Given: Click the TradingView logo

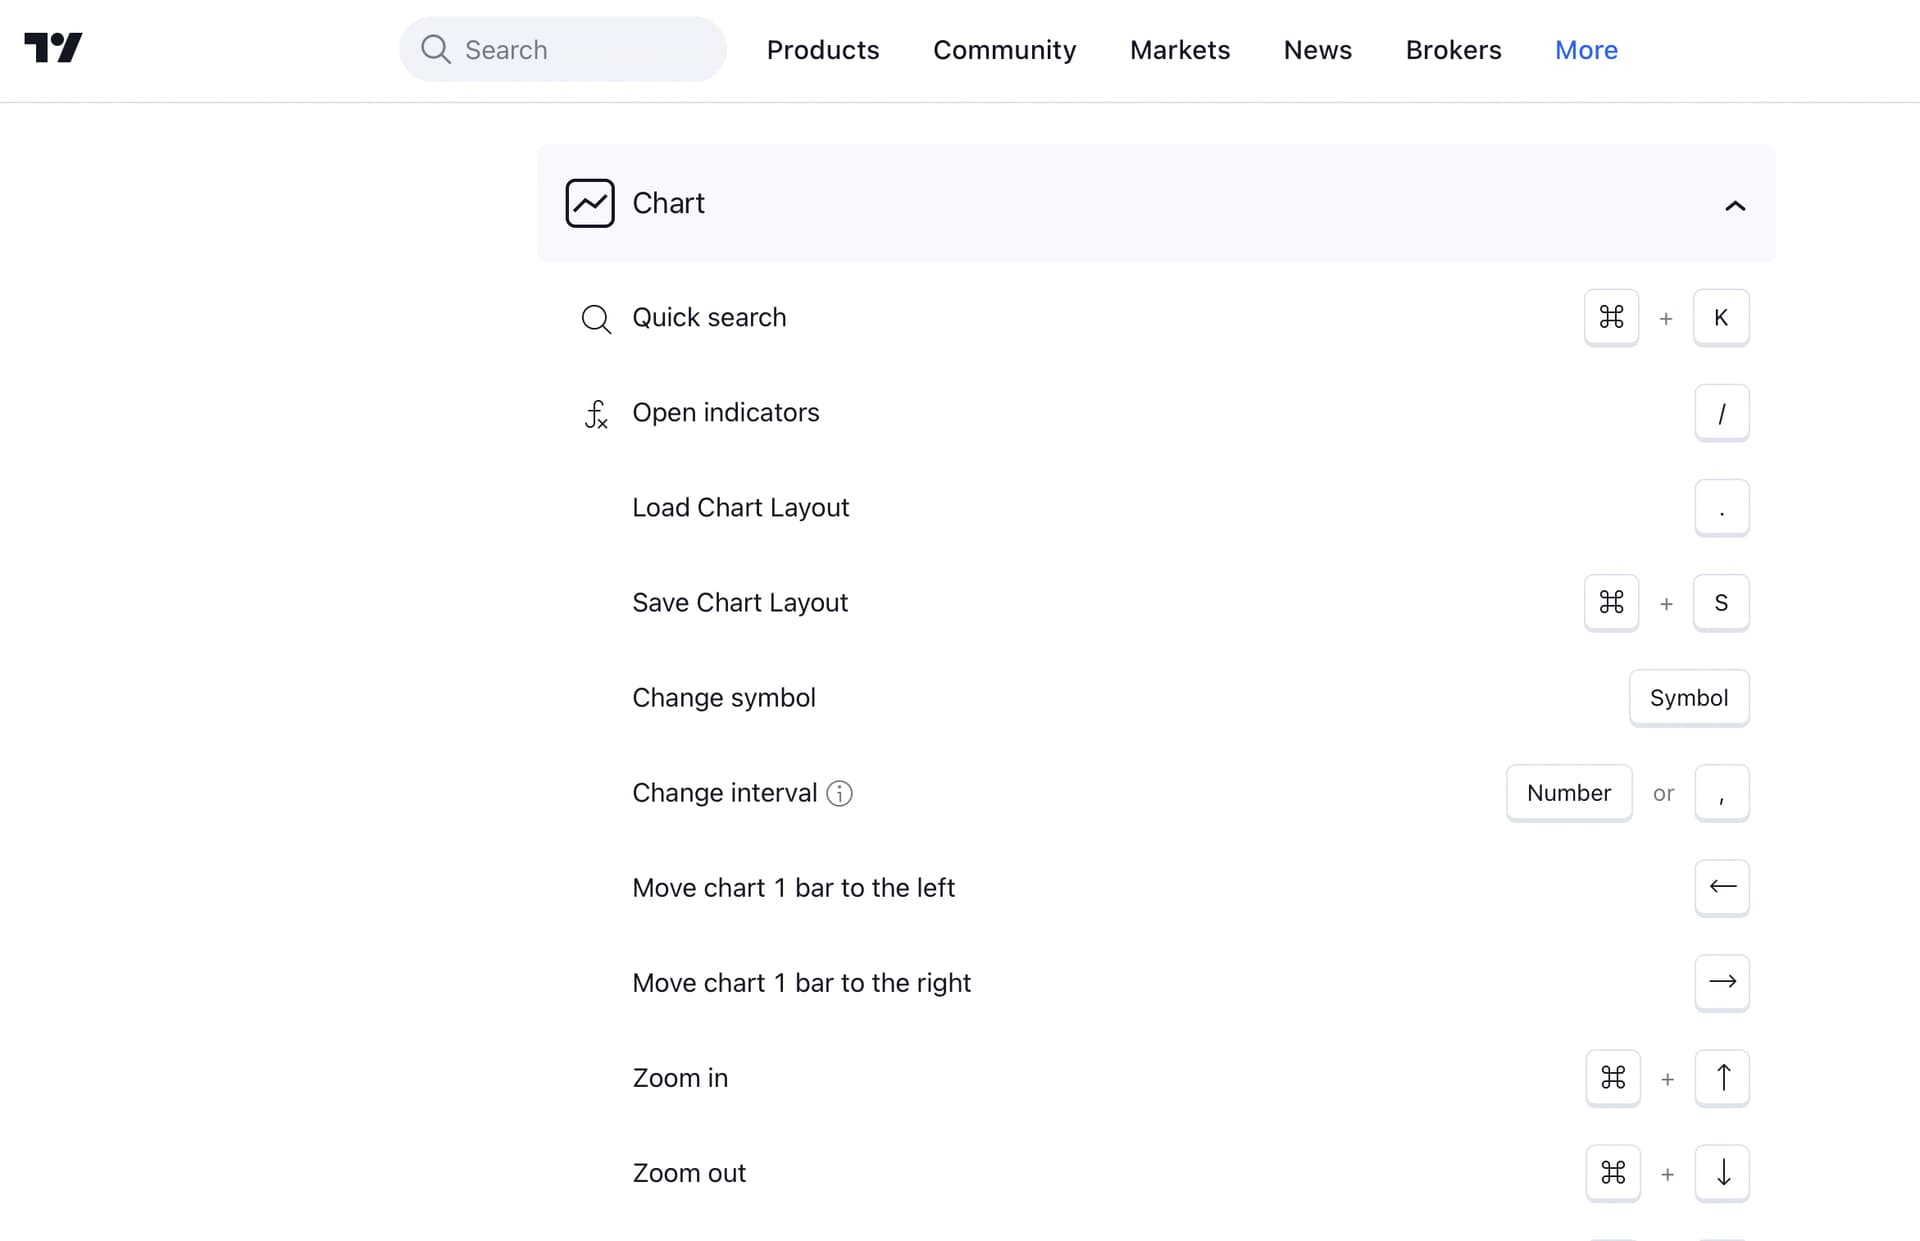Looking at the screenshot, I should click(x=53, y=48).
